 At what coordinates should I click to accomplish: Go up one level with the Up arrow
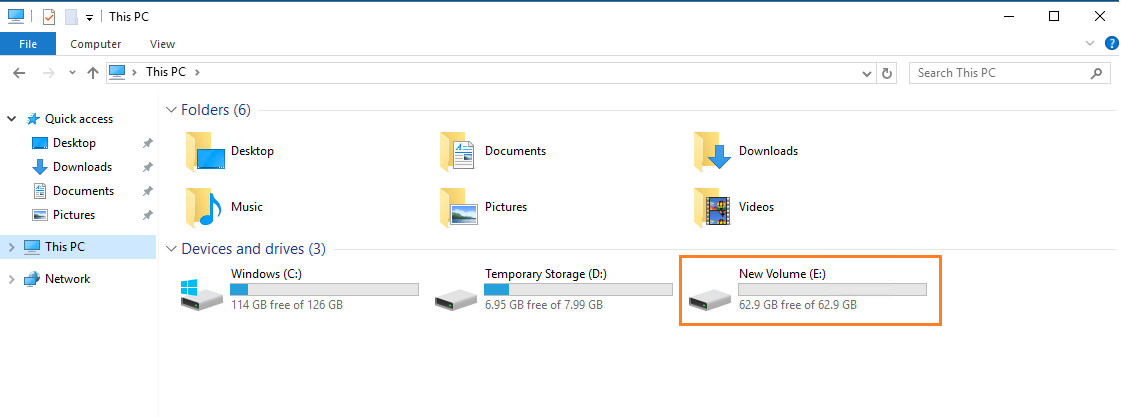point(93,73)
